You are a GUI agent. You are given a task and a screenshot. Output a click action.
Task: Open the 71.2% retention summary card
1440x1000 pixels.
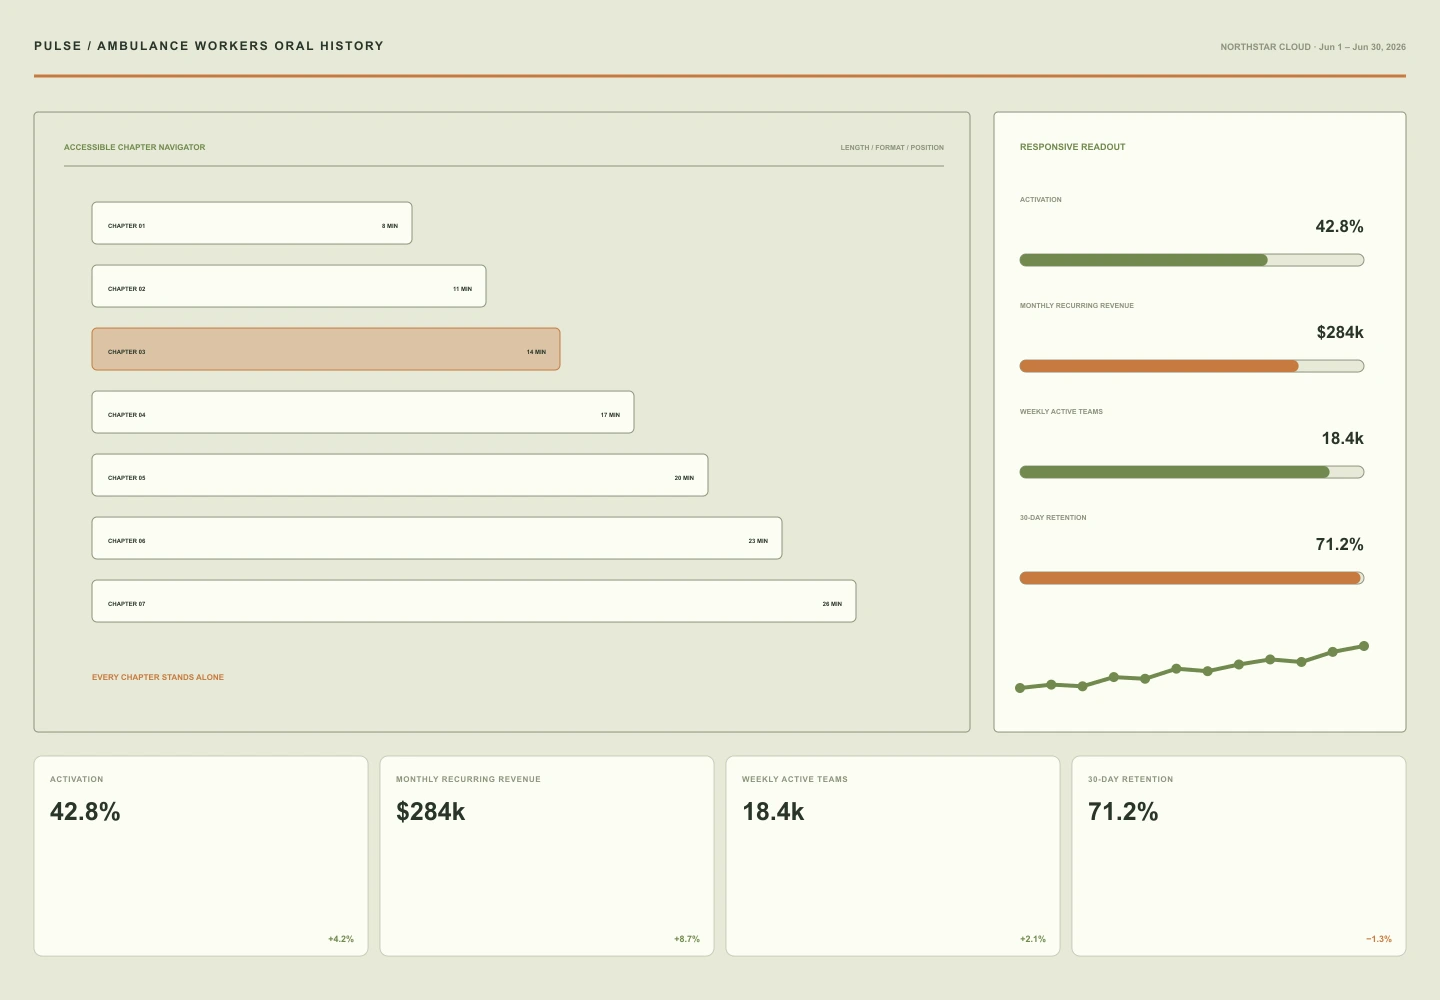(1239, 856)
